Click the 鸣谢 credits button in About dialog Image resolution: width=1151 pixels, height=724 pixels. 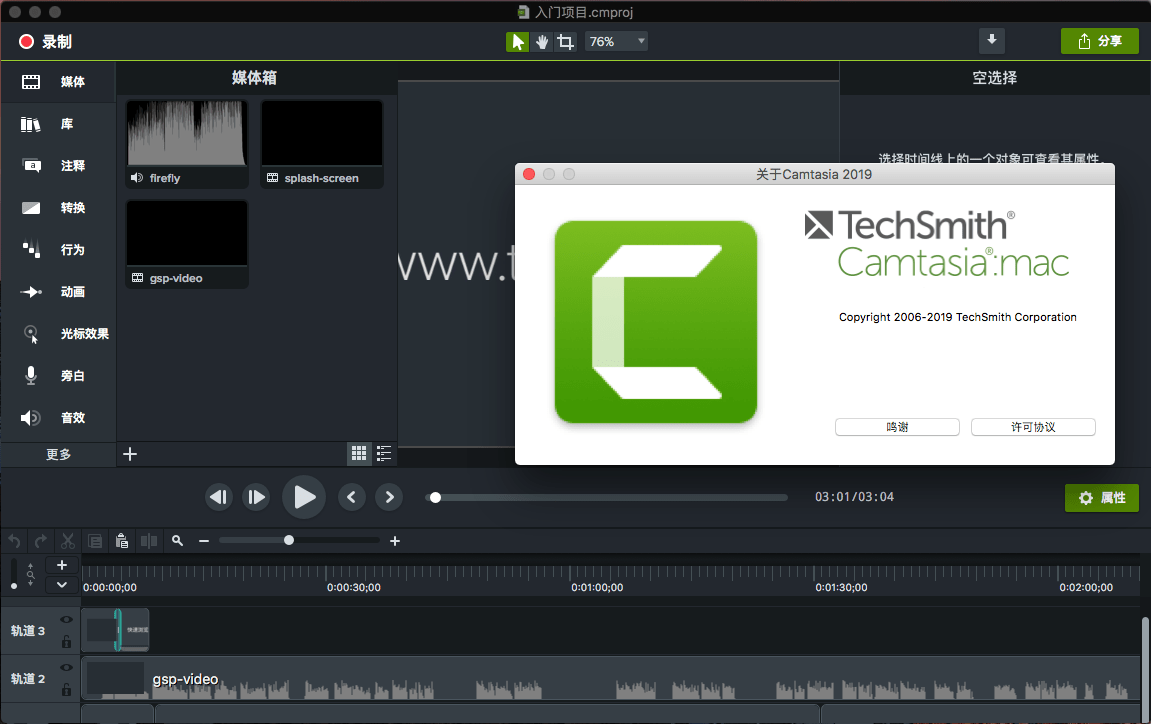tap(897, 427)
